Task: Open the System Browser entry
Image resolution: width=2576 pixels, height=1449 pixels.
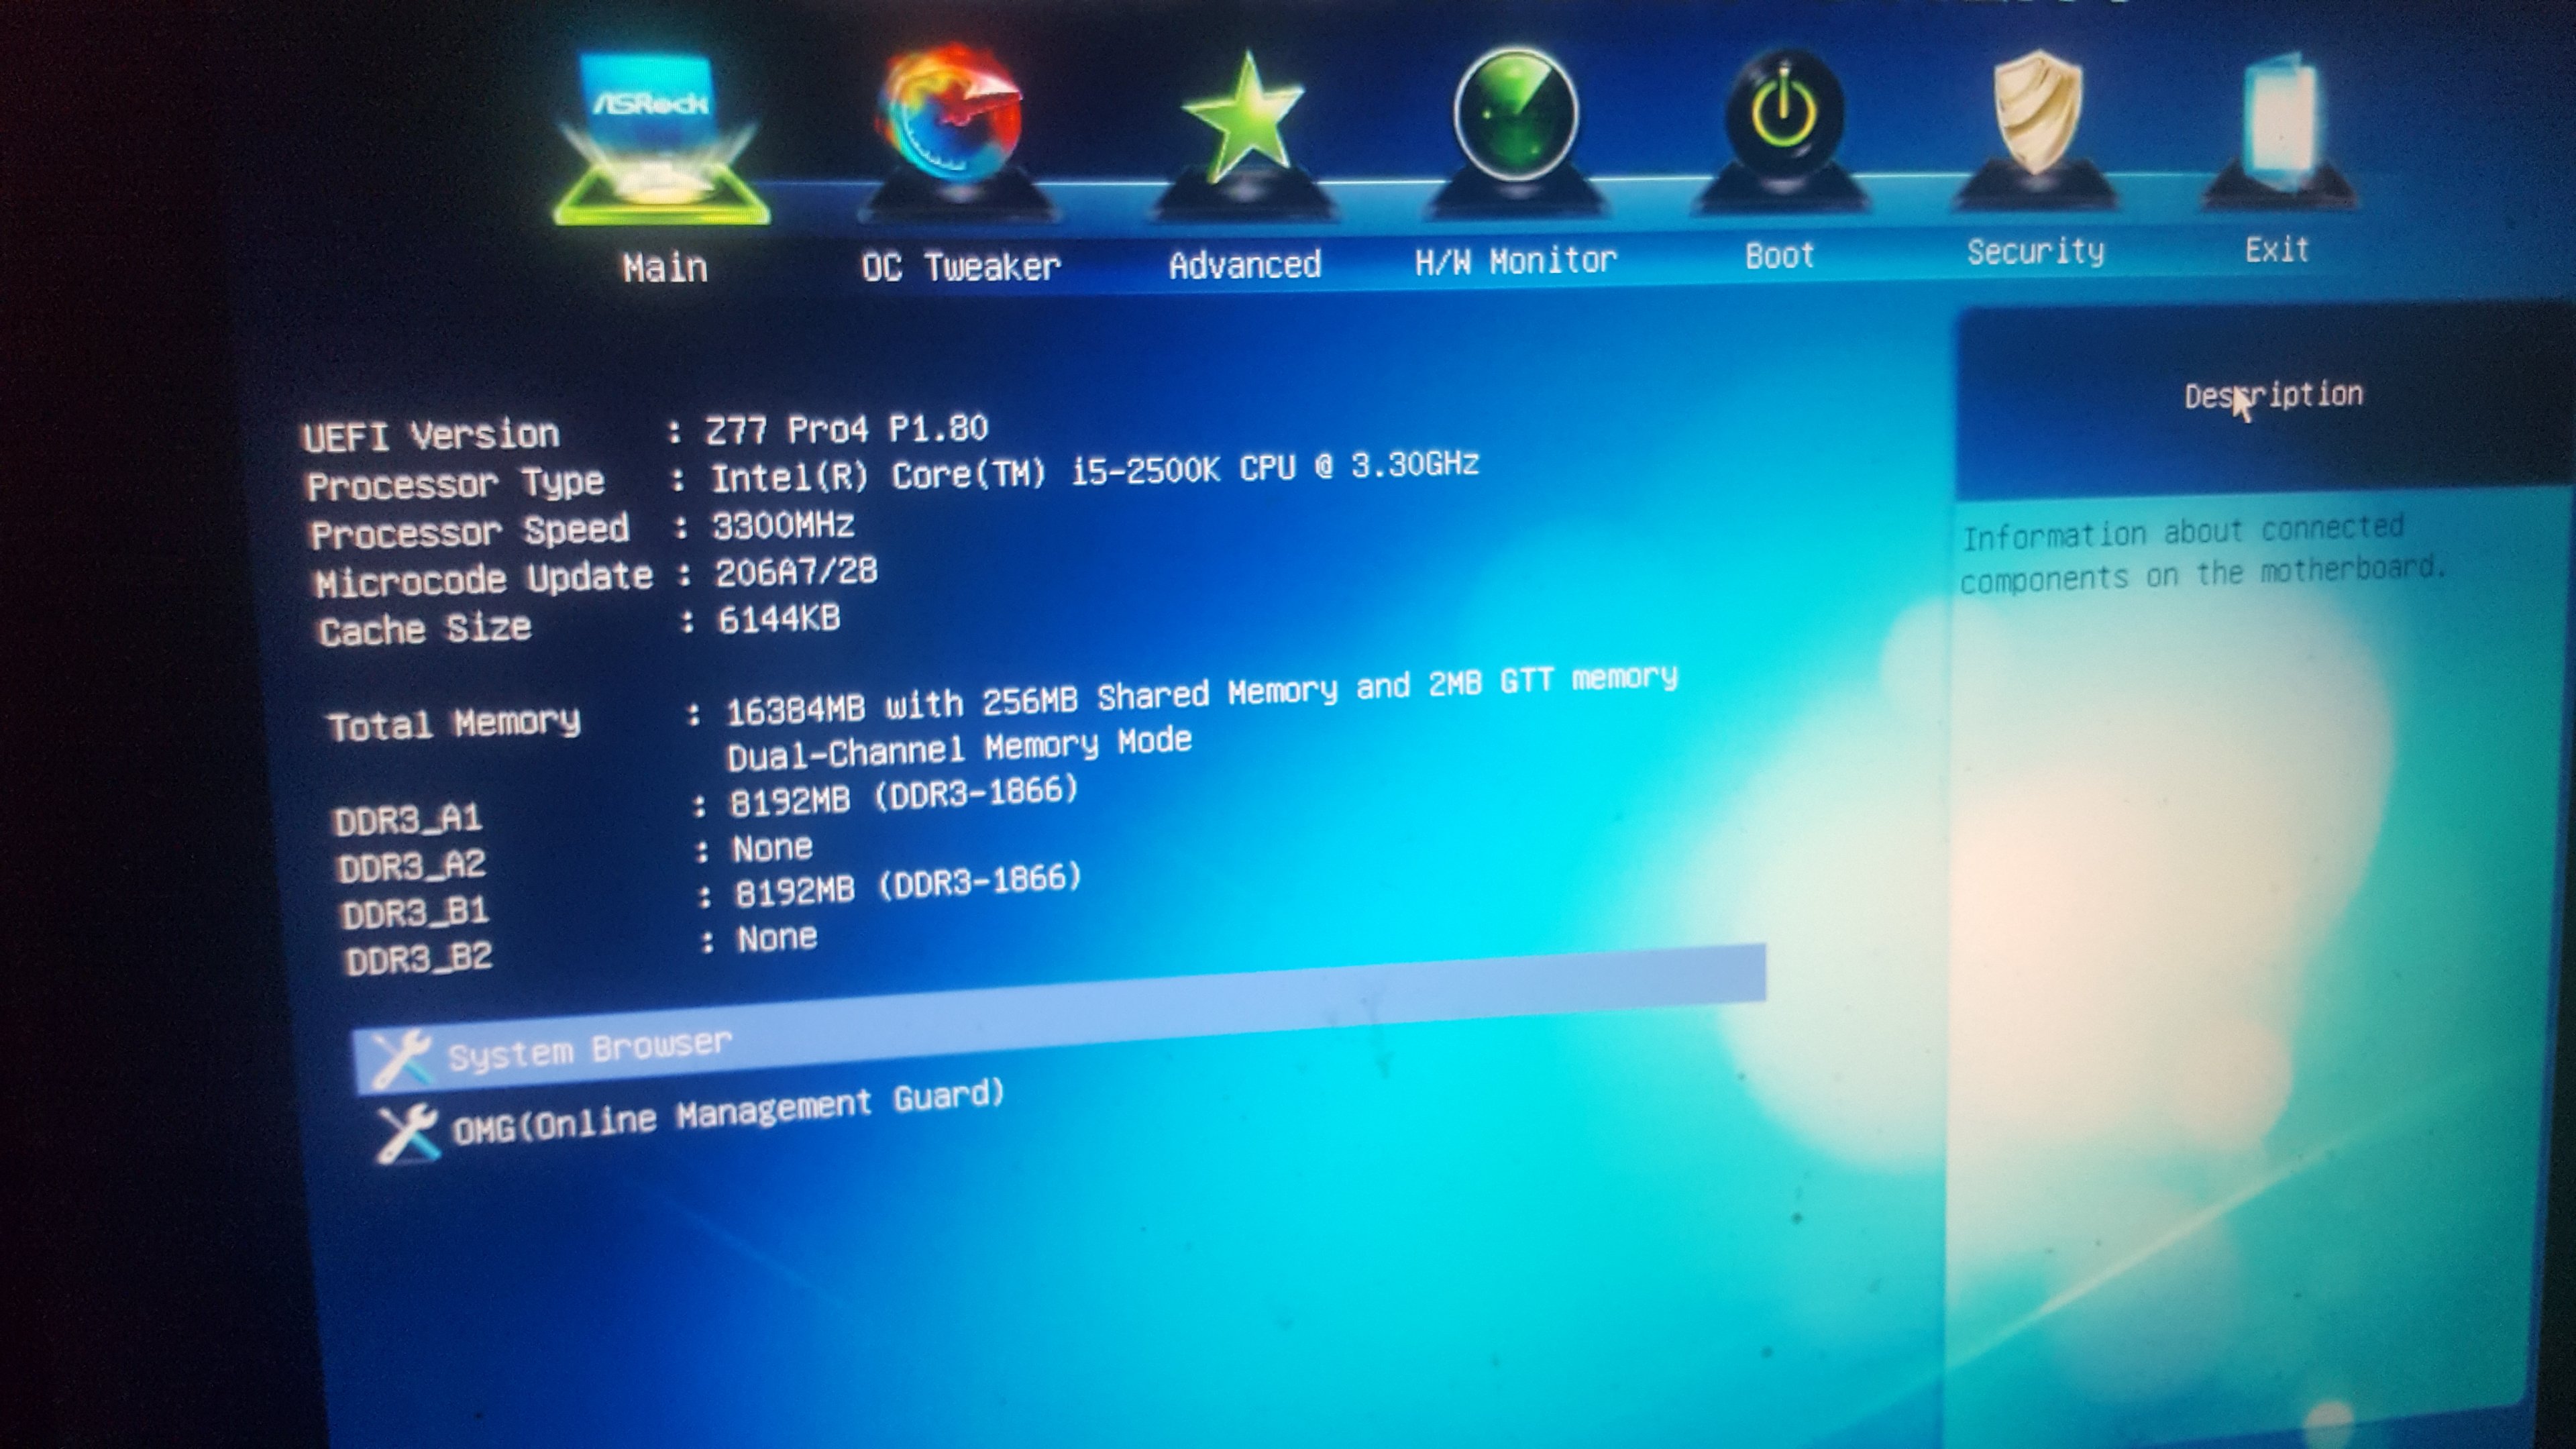Action: pyautogui.click(x=590, y=1050)
